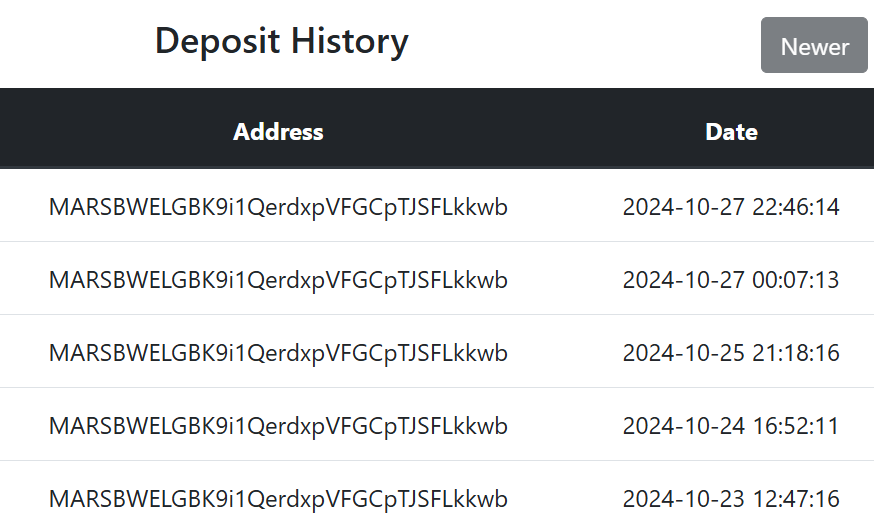Image resolution: width=874 pixels, height=523 pixels.
Task: Click the 00:07:13 row's blank left margin
Action: pos(22,279)
